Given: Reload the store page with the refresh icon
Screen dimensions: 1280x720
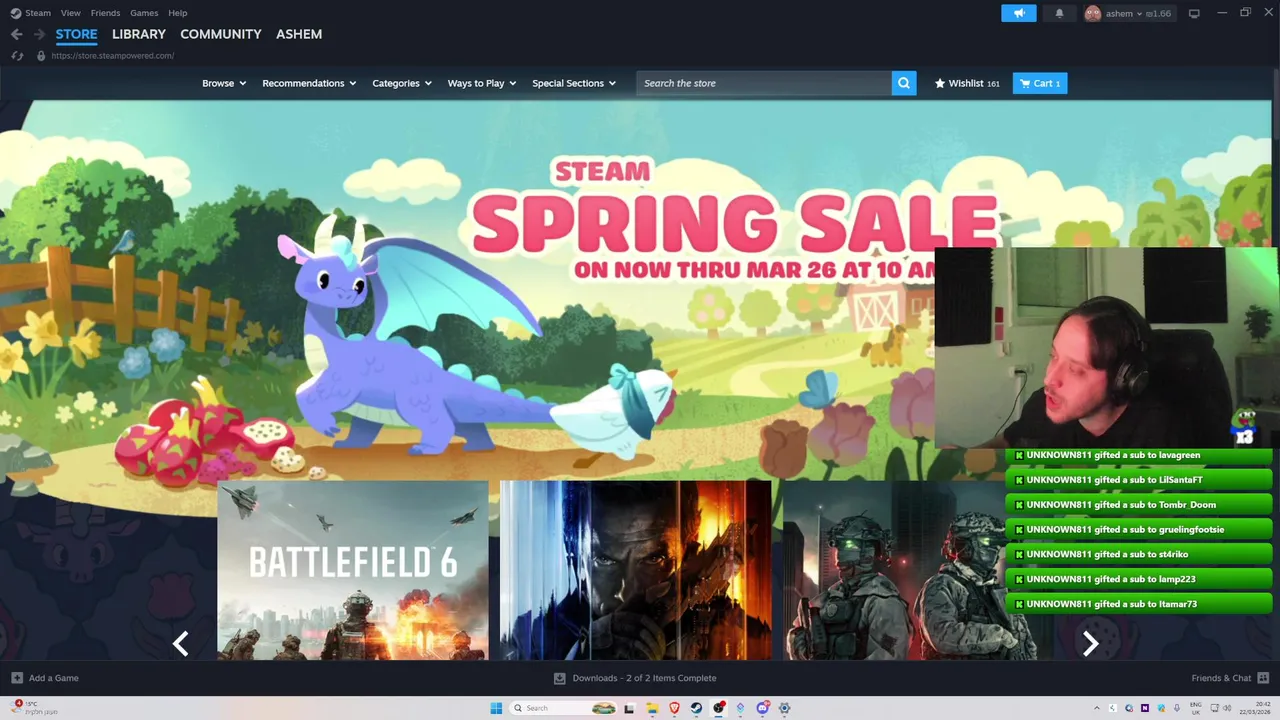Looking at the screenshot, I should pos(17,56).
